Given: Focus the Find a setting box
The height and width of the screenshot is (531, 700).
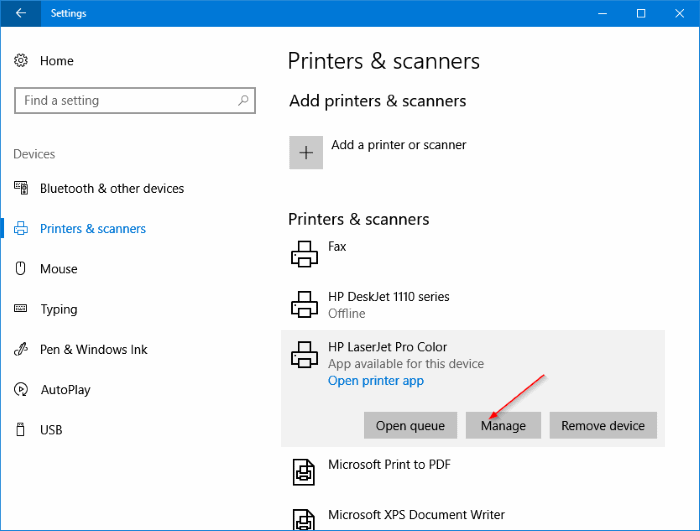Looking at the screenshot, I should click(135, 100).
